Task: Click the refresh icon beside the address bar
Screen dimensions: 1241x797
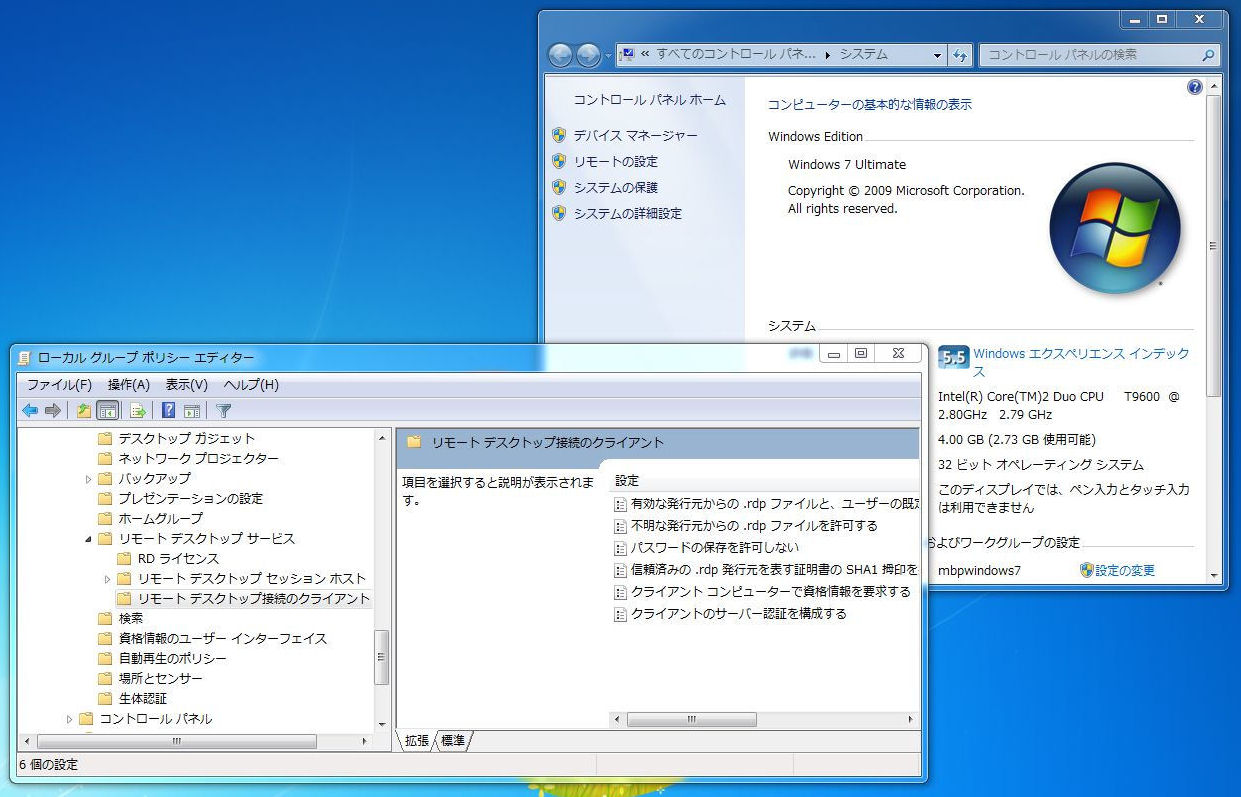Action: point(961,55)
